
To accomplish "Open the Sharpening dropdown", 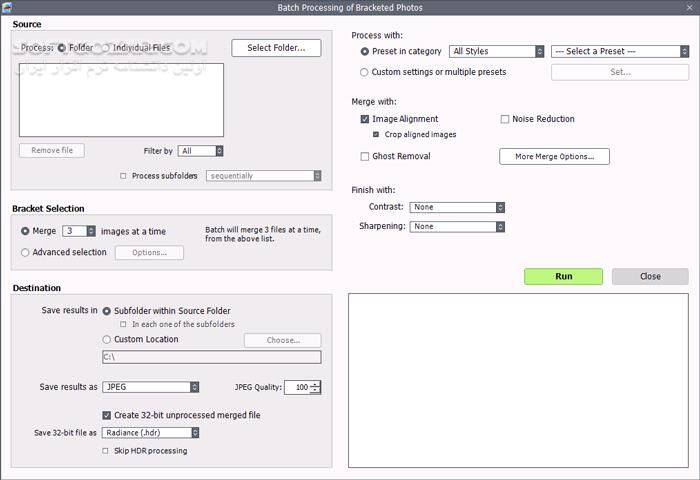I will click(x=458, y=227).
